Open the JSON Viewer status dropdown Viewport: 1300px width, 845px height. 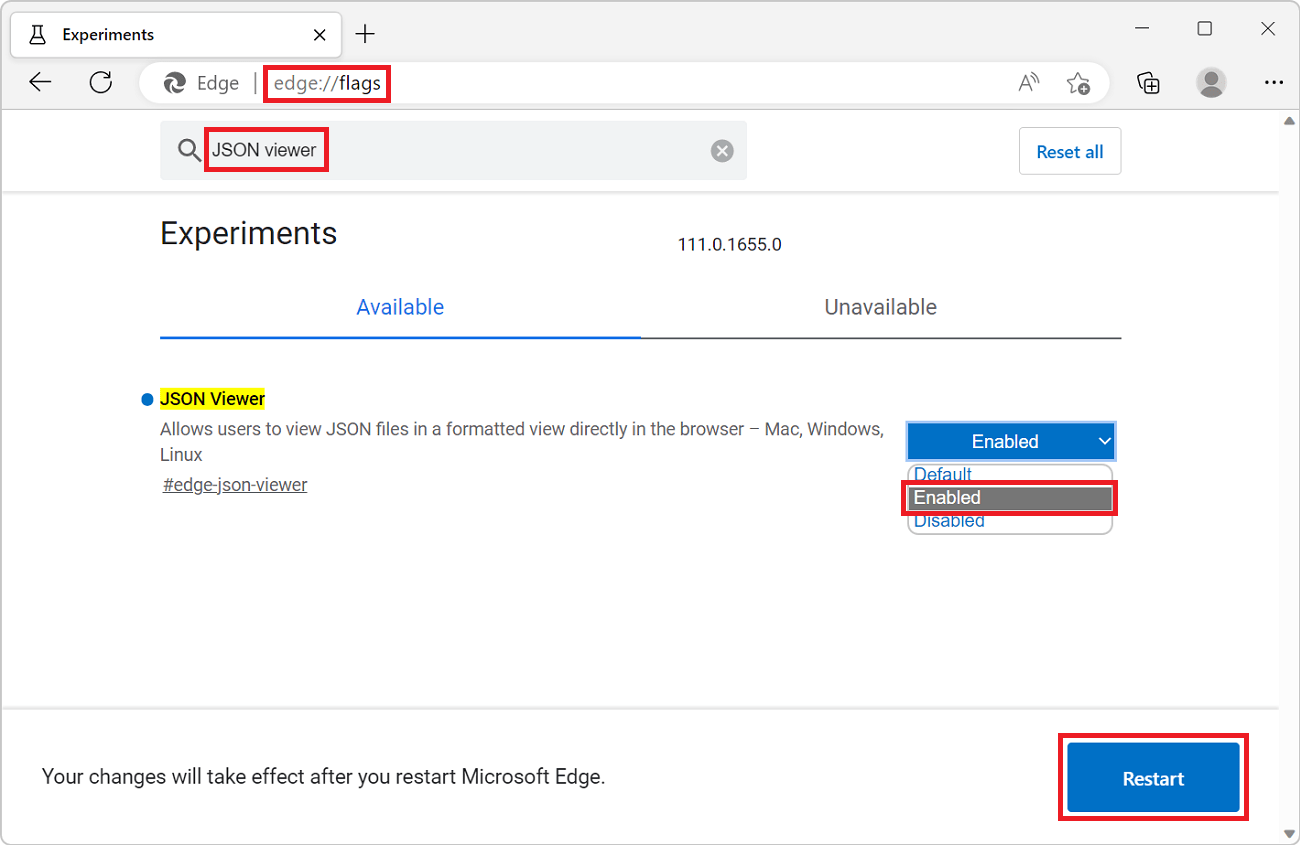pyautogui.click(x=1010, y=441)
